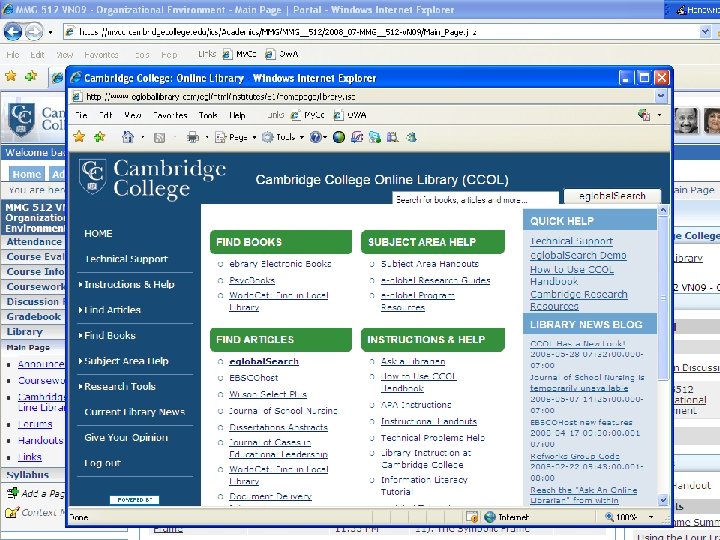Click the popup blocker icon in the status bar
This screenshot has height=540, width=720.
tap(472, 517)
